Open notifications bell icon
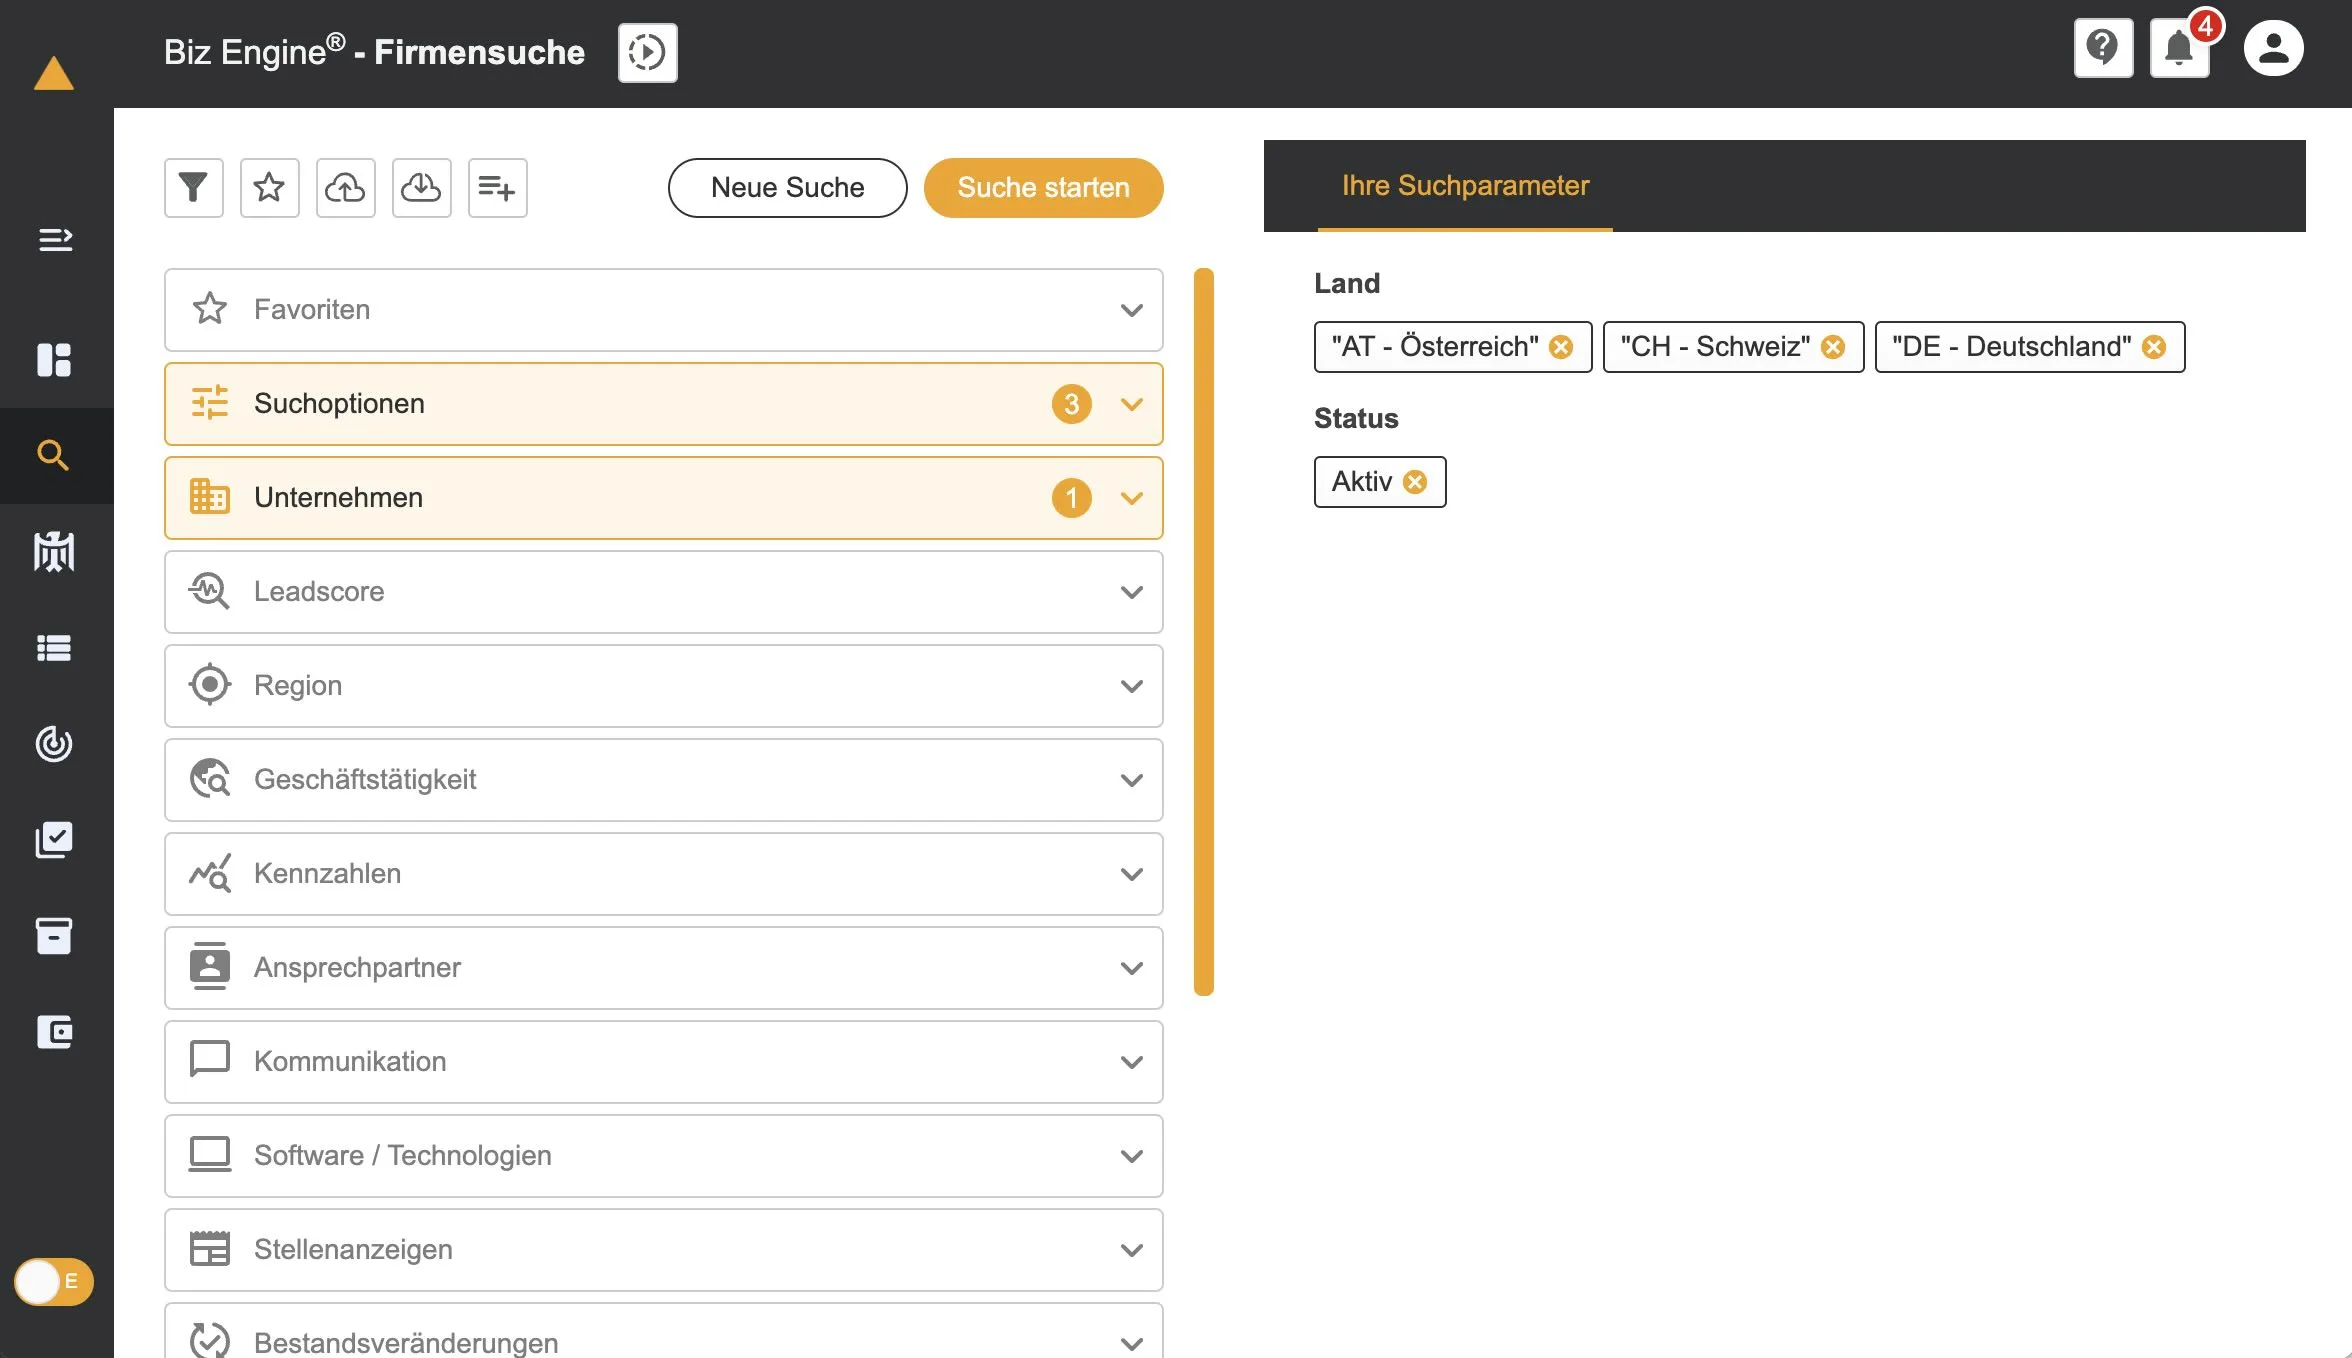 (x=2179, y=48)
